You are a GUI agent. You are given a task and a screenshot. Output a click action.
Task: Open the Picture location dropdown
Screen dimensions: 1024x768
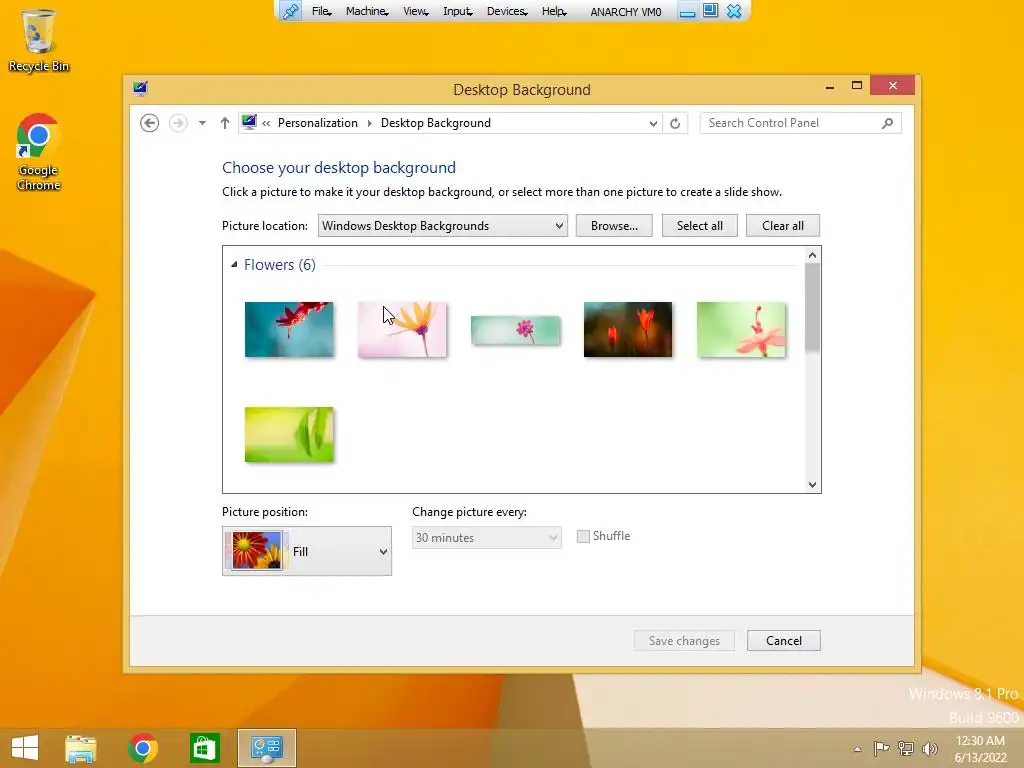pos(443,226)
